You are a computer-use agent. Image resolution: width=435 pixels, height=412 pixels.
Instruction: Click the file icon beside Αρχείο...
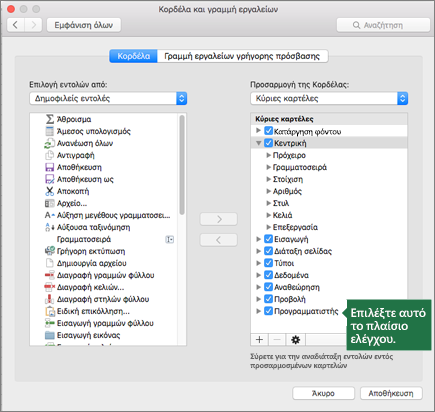click(50, 203)
